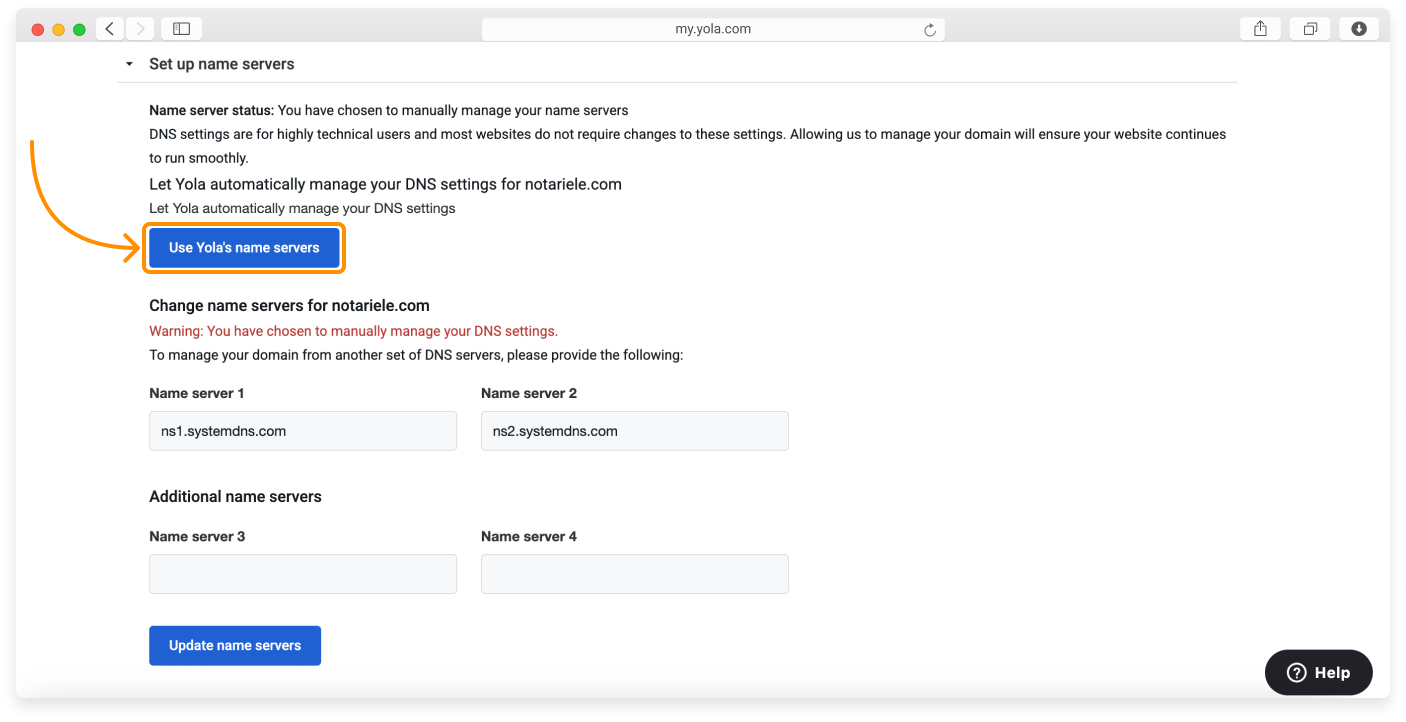Open the Help widget
This screenshot has width=1406, height=722.
[1318, 673]
